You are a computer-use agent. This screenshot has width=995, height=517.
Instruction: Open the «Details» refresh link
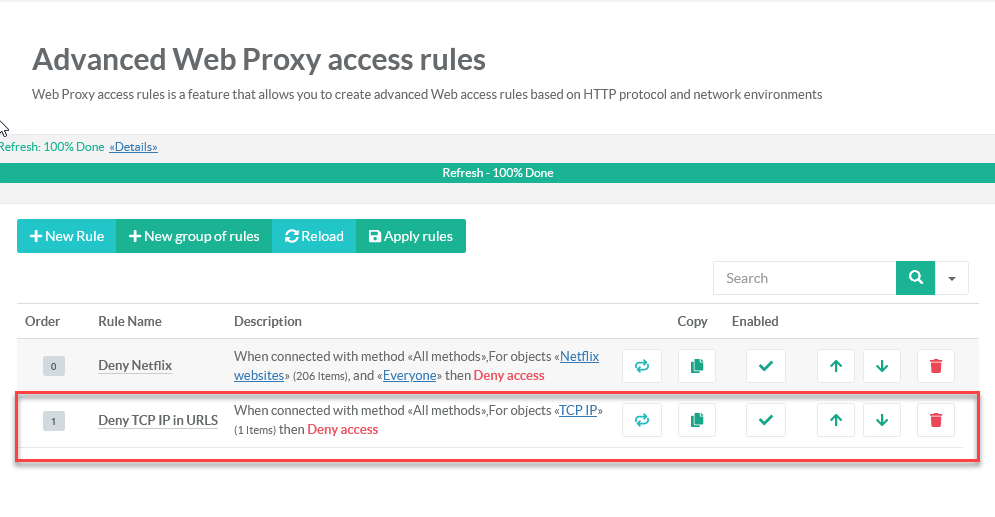(133, 147)
